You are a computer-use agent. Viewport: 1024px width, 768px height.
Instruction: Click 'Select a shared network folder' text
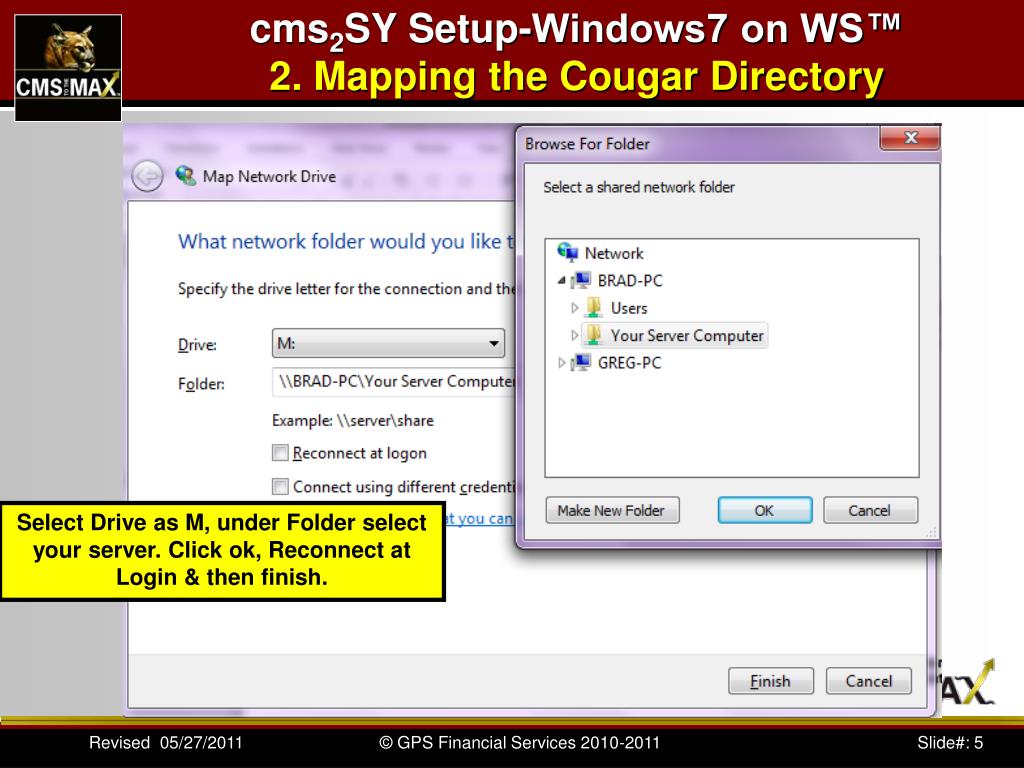tap(639, 187)
